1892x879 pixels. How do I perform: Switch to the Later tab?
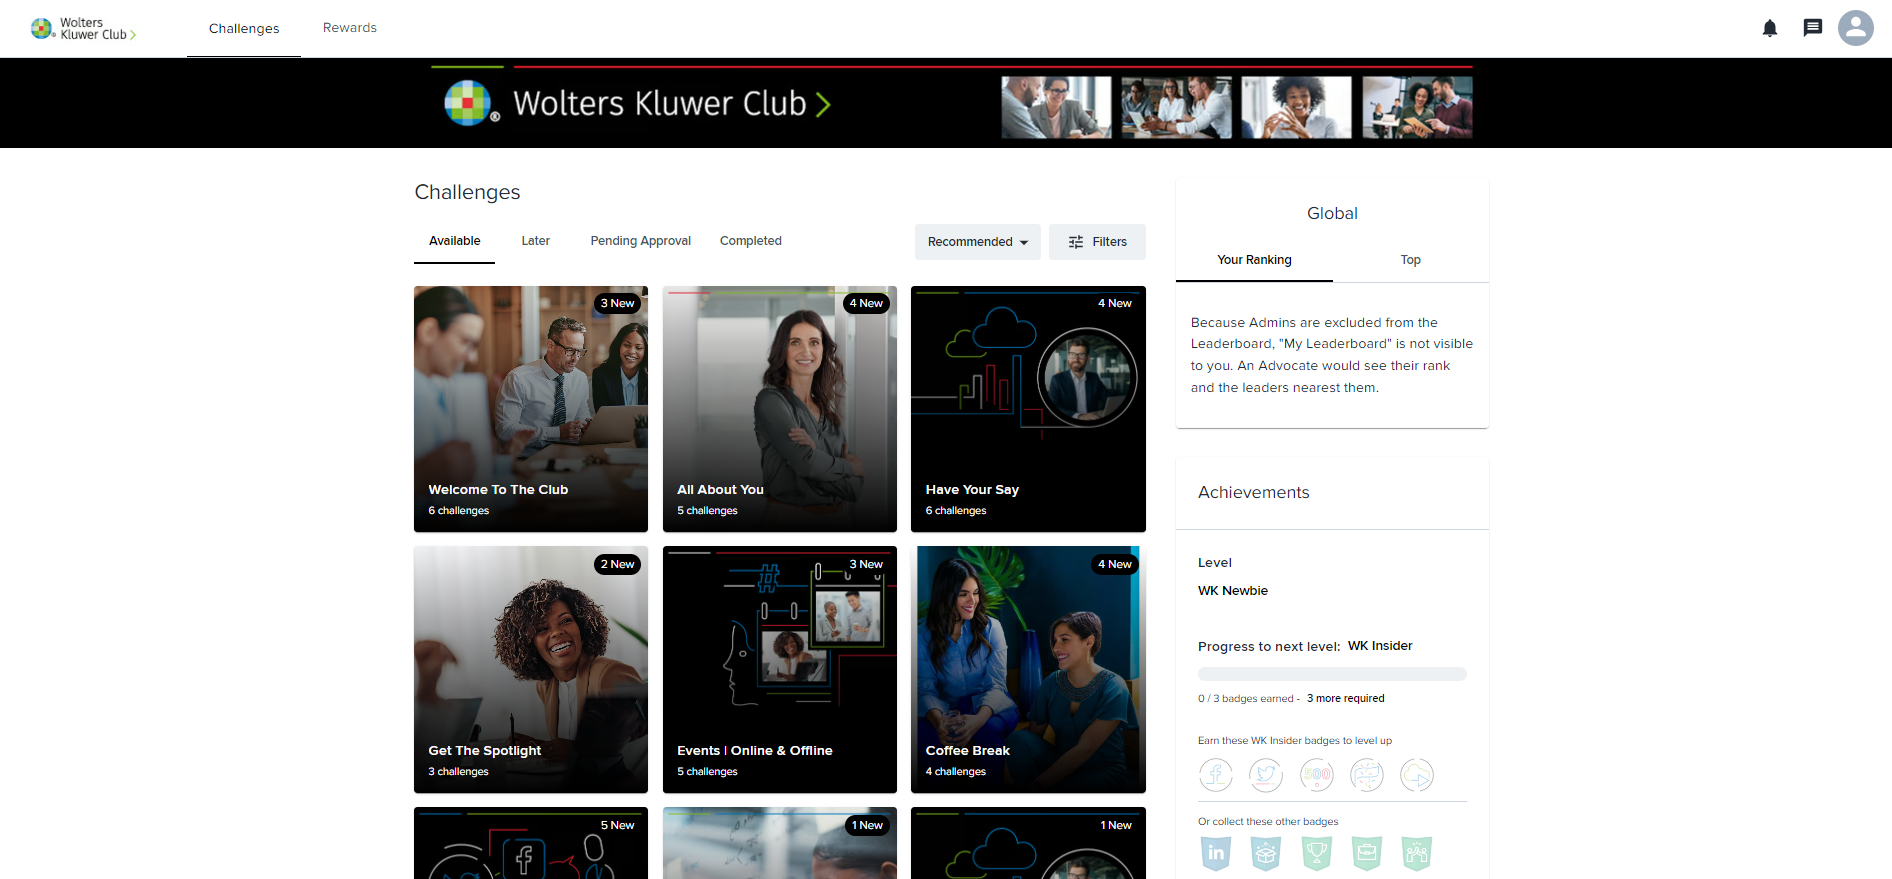click(x=535, y=241)
